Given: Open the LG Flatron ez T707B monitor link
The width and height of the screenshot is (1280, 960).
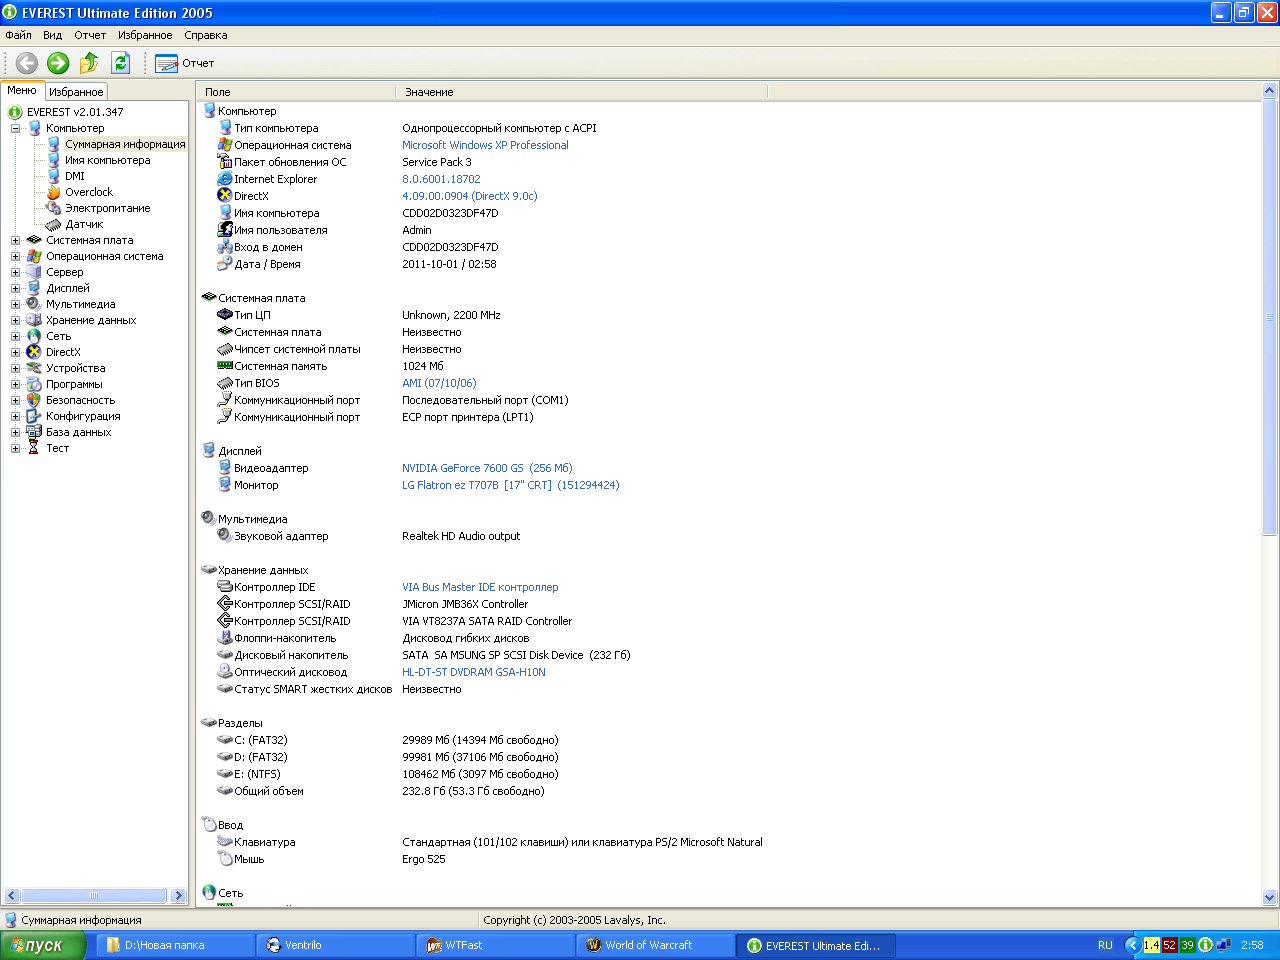Looking at the screenshot, I should pyautogui.click(x=511, y=485).
